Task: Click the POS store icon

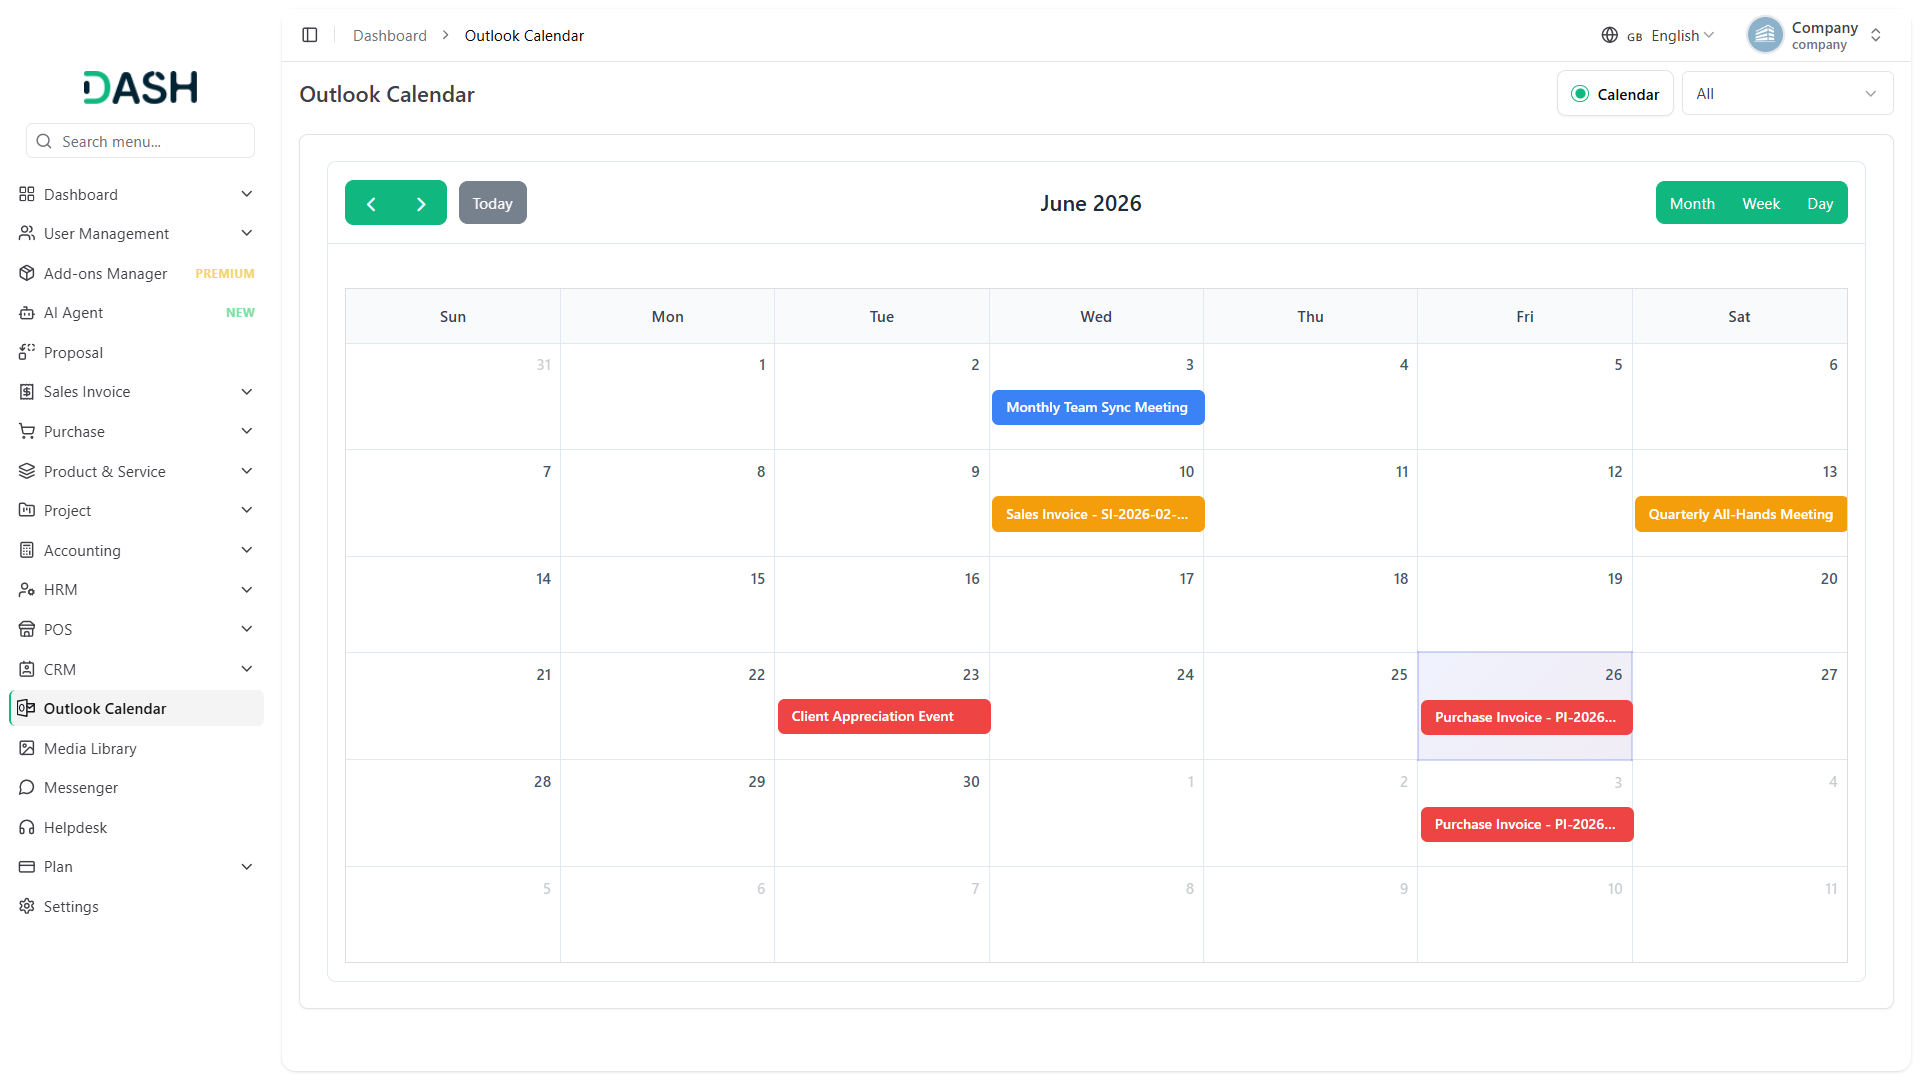Action: click(x=27, y=629)
